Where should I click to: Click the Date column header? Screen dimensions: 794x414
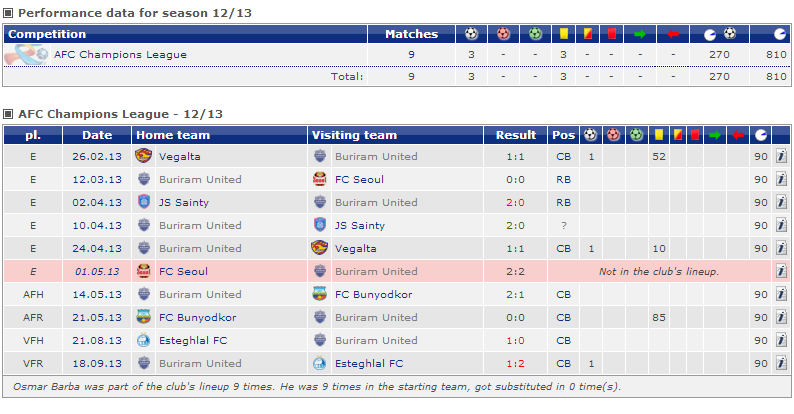97,135
